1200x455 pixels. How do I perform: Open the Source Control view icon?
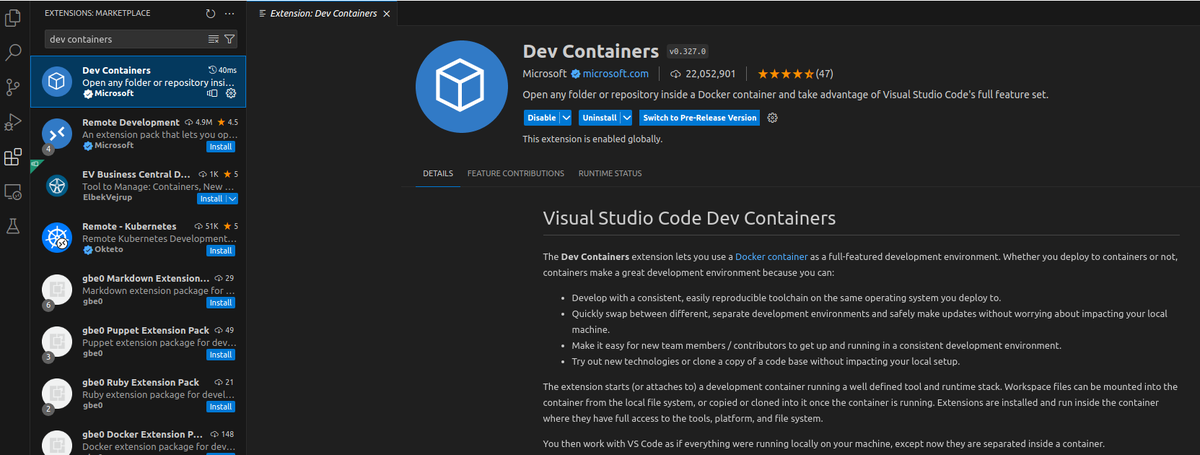coord(13,87)
